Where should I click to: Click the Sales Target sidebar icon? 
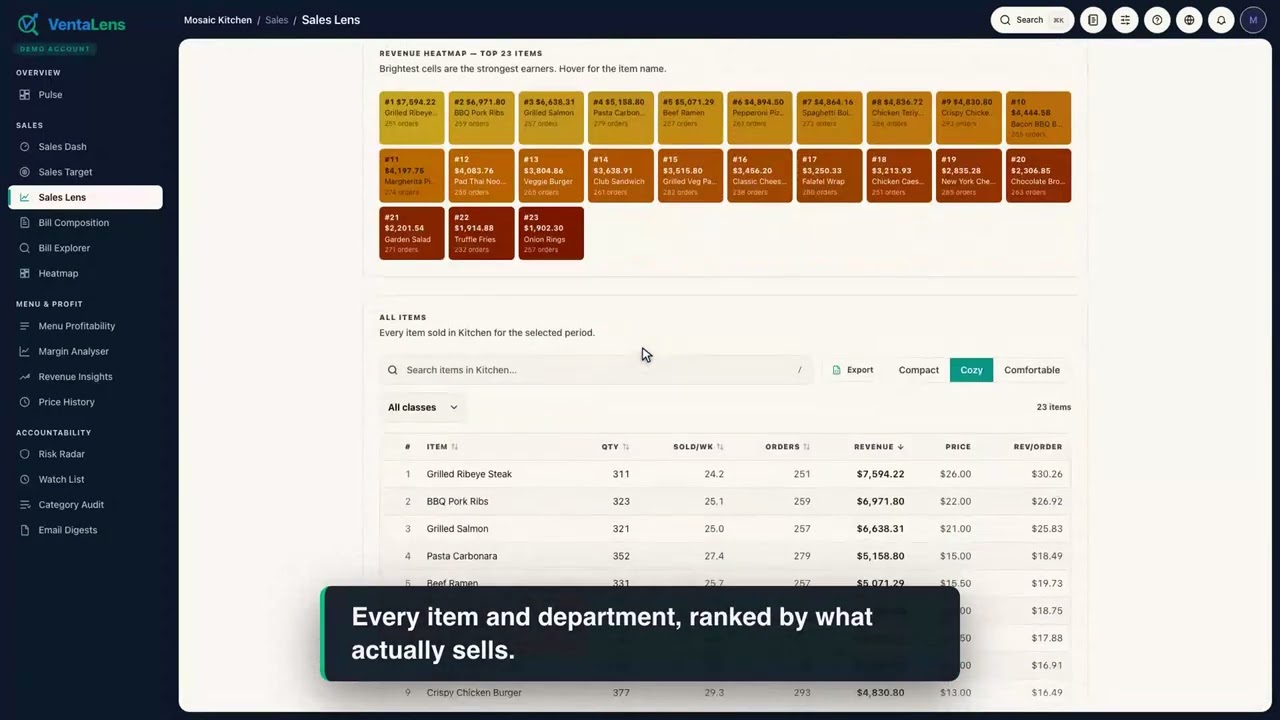[25, 172]
